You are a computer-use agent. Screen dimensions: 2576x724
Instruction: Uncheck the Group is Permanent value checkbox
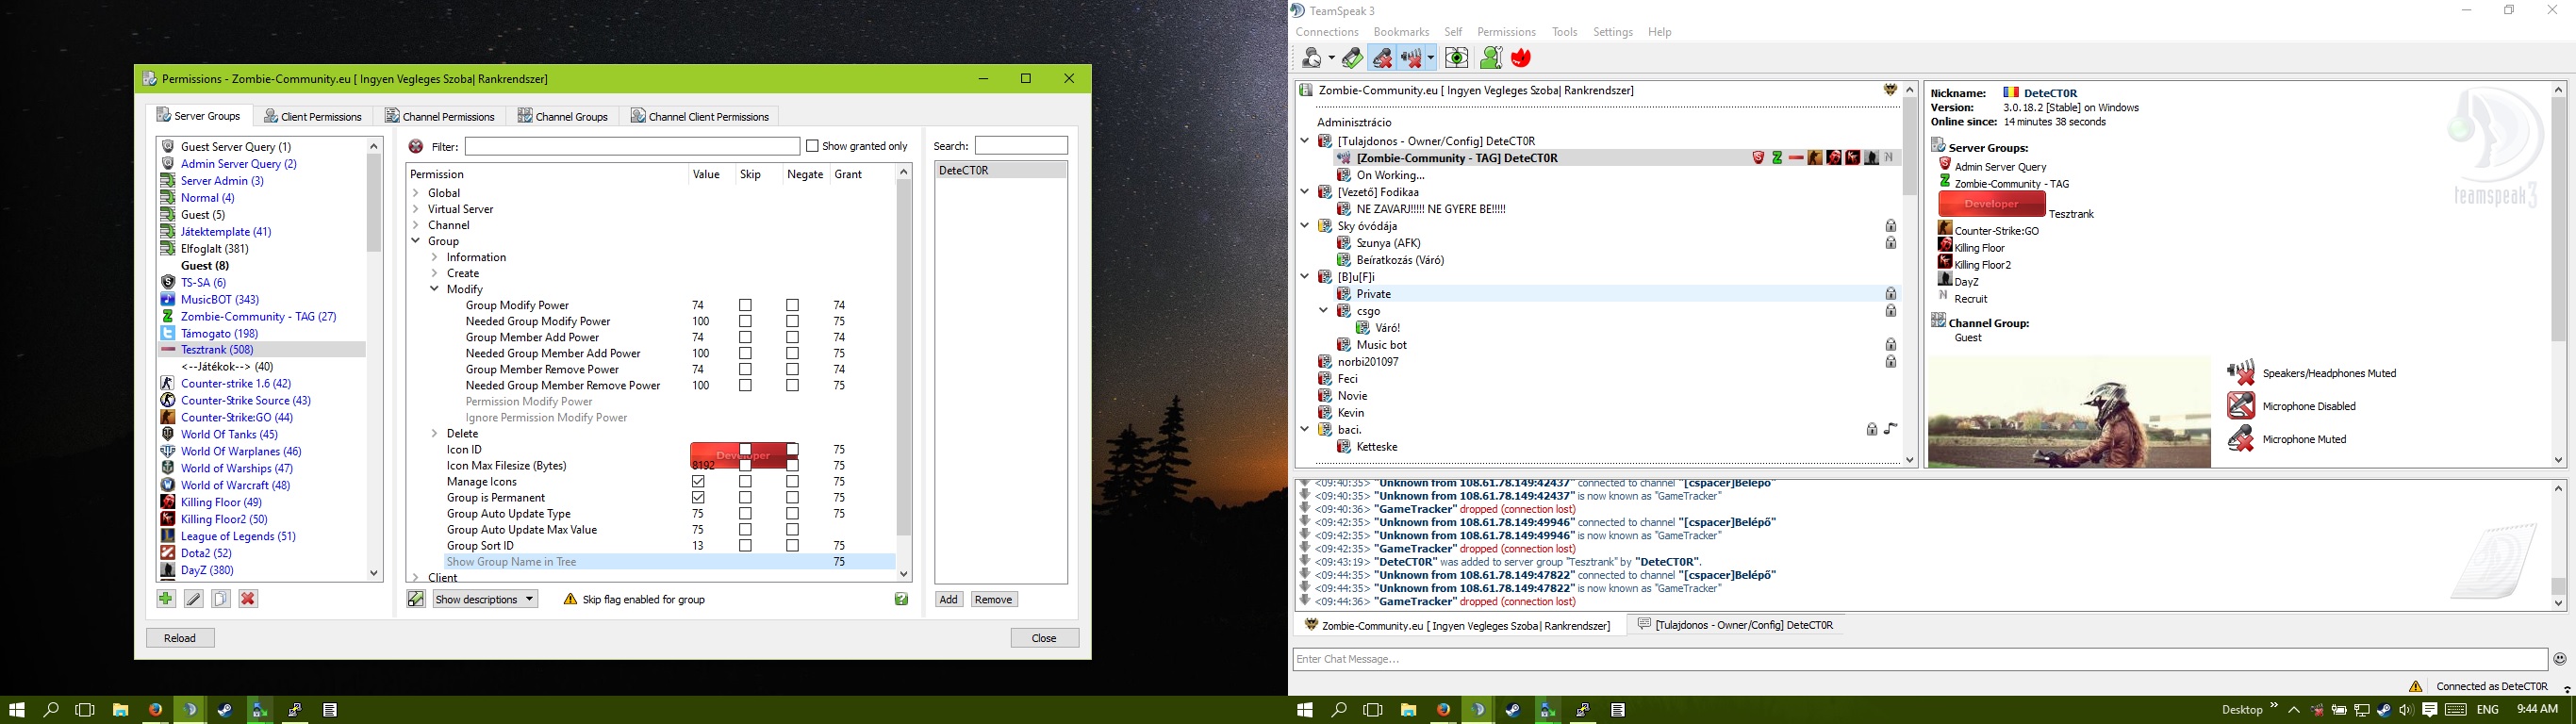[698, 498]
